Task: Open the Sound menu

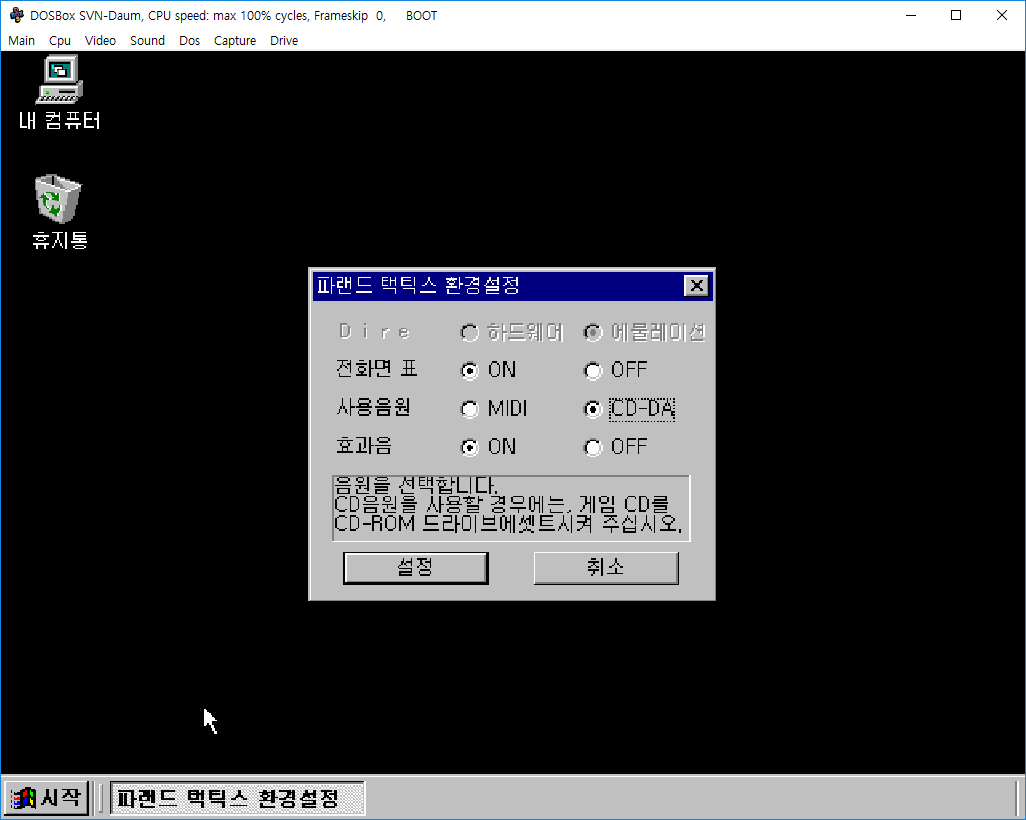Action: [147, 41]
